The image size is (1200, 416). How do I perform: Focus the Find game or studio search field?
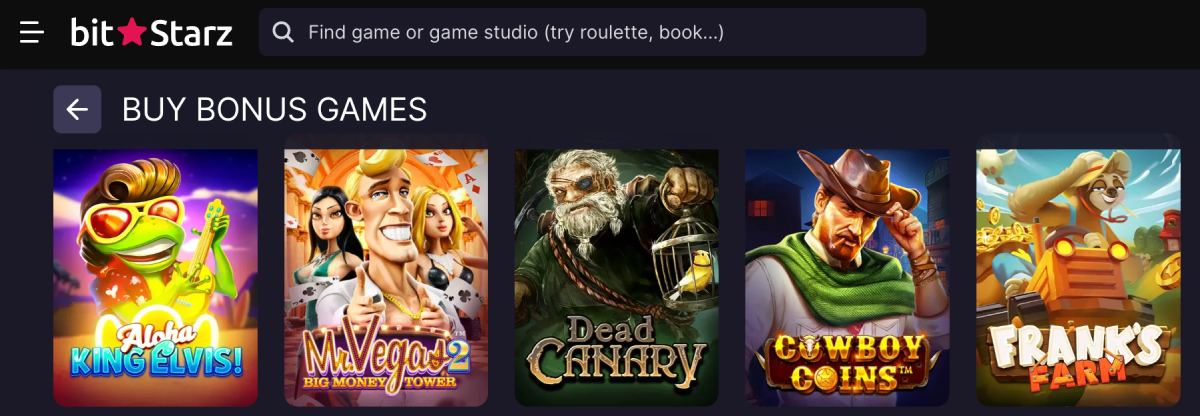coord(592,32)
